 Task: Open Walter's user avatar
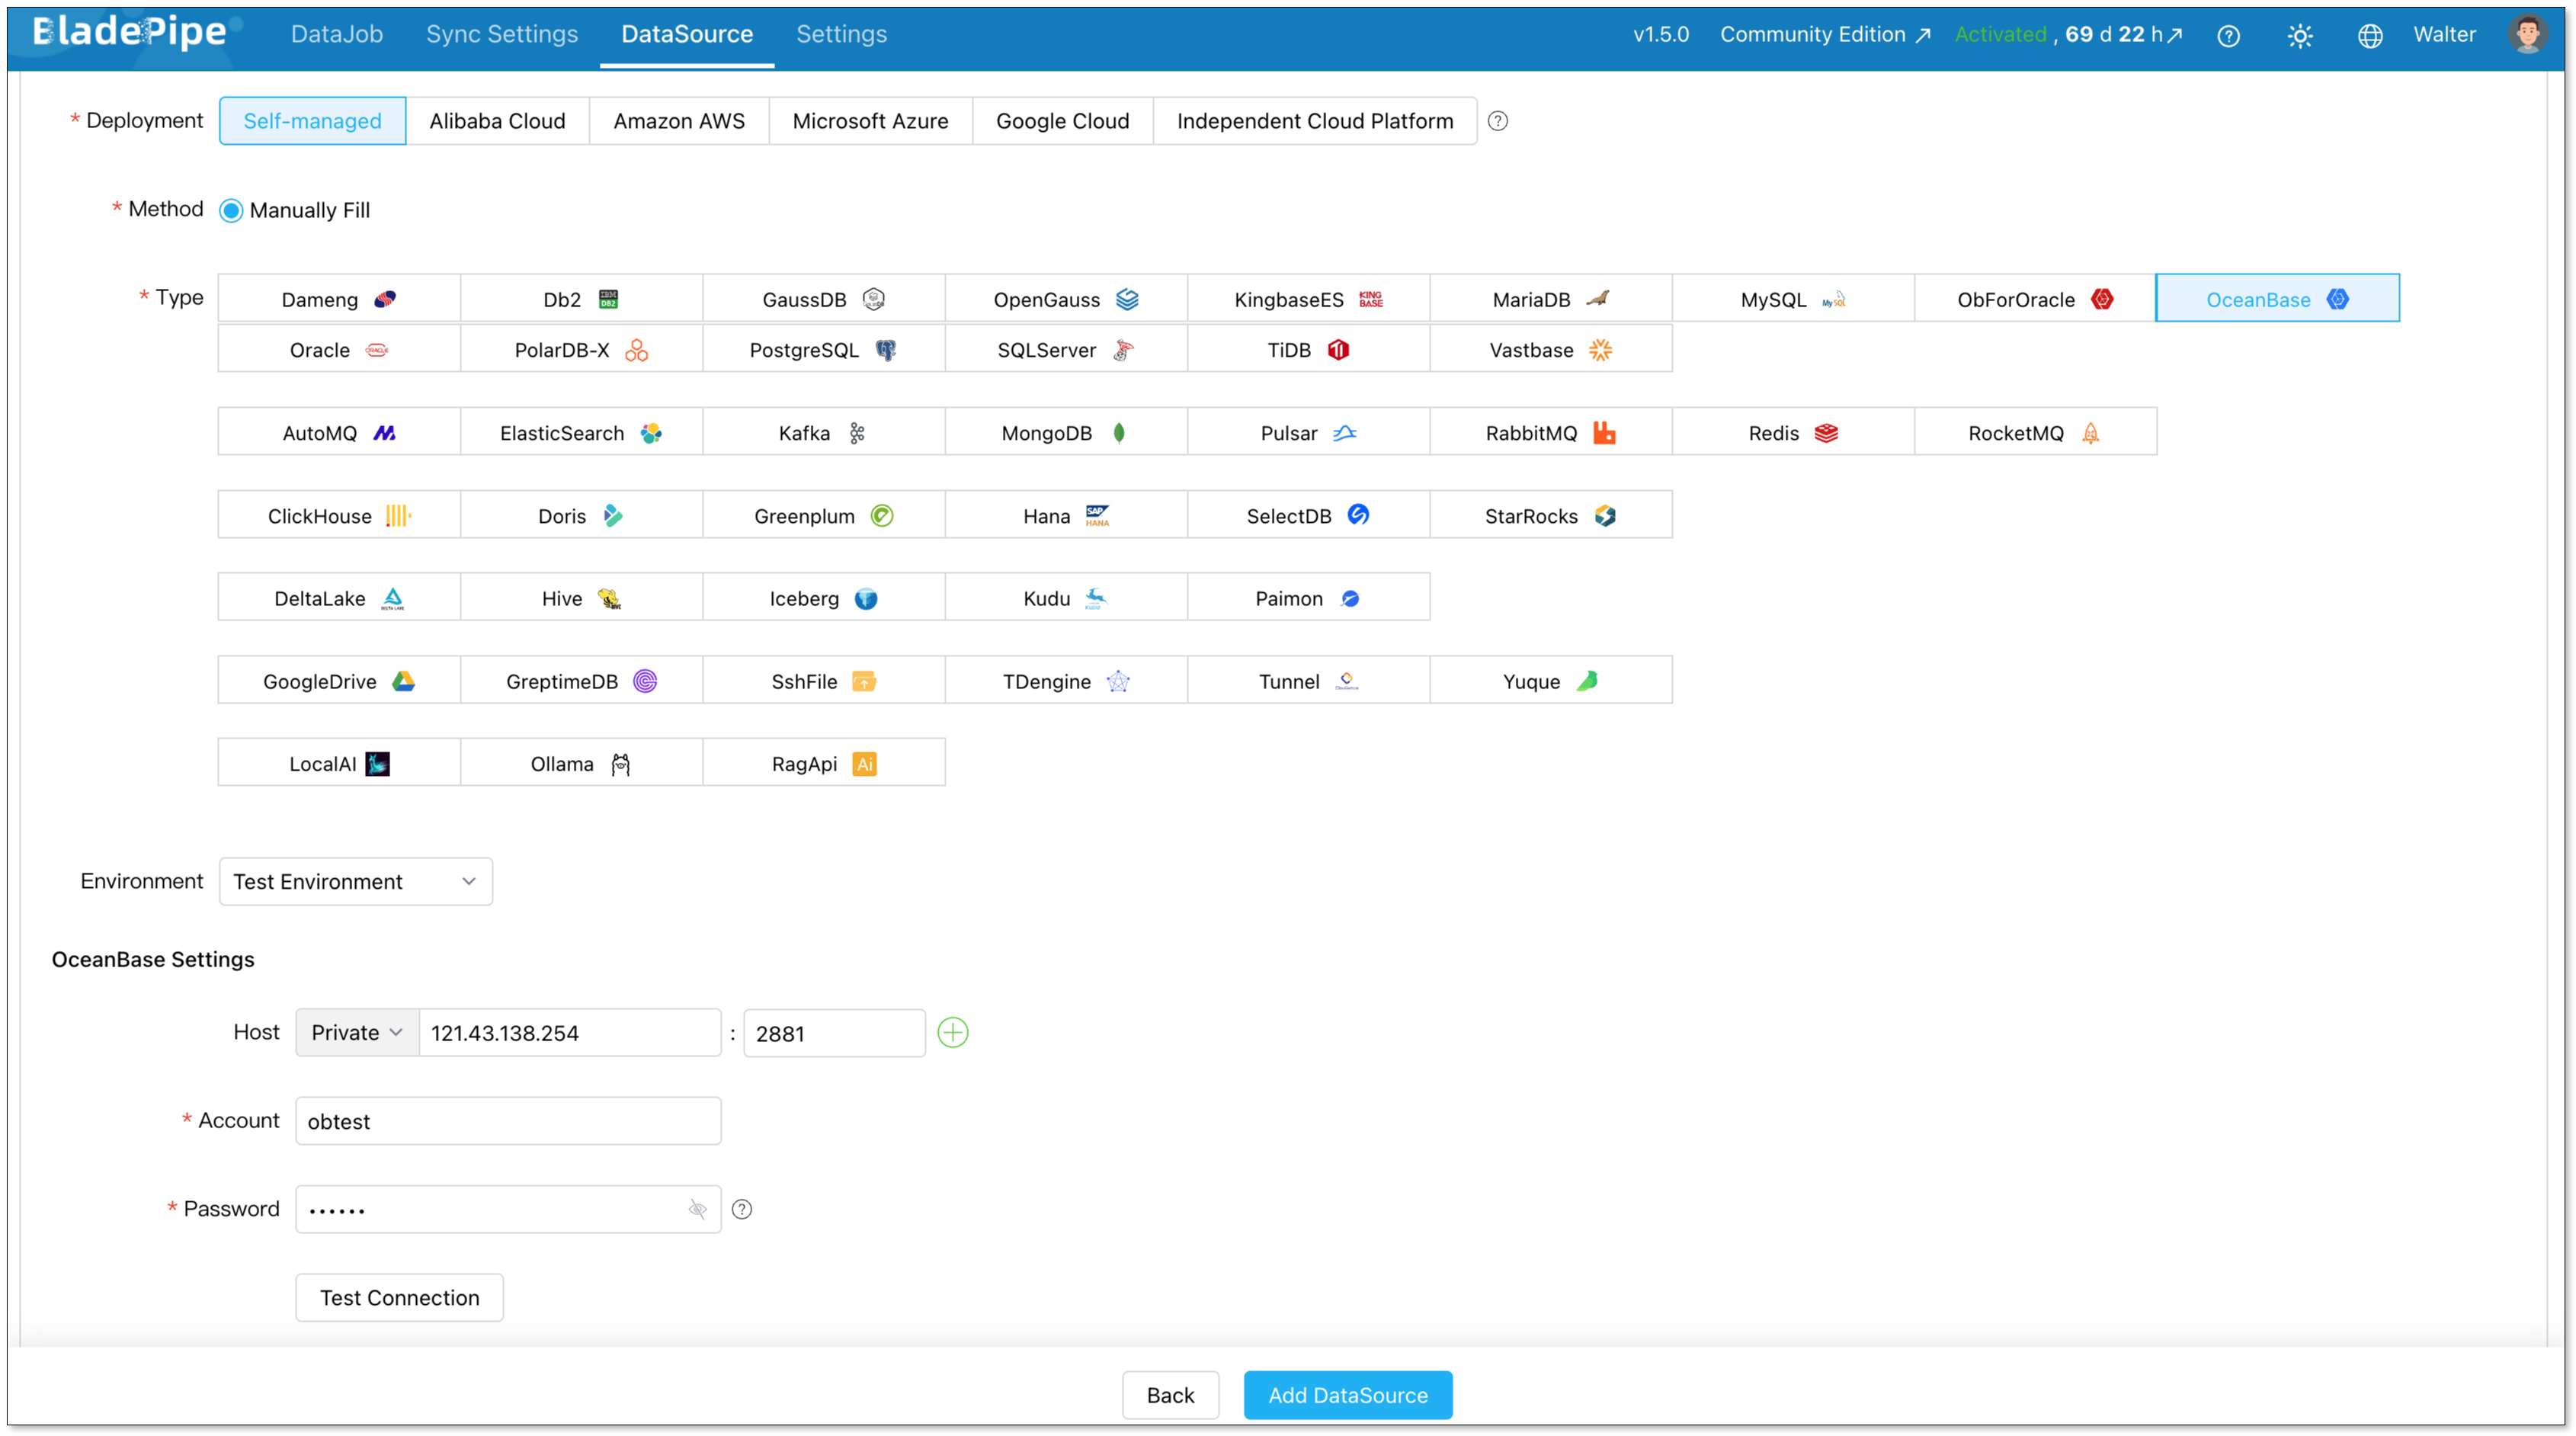tap(2527, 34)
